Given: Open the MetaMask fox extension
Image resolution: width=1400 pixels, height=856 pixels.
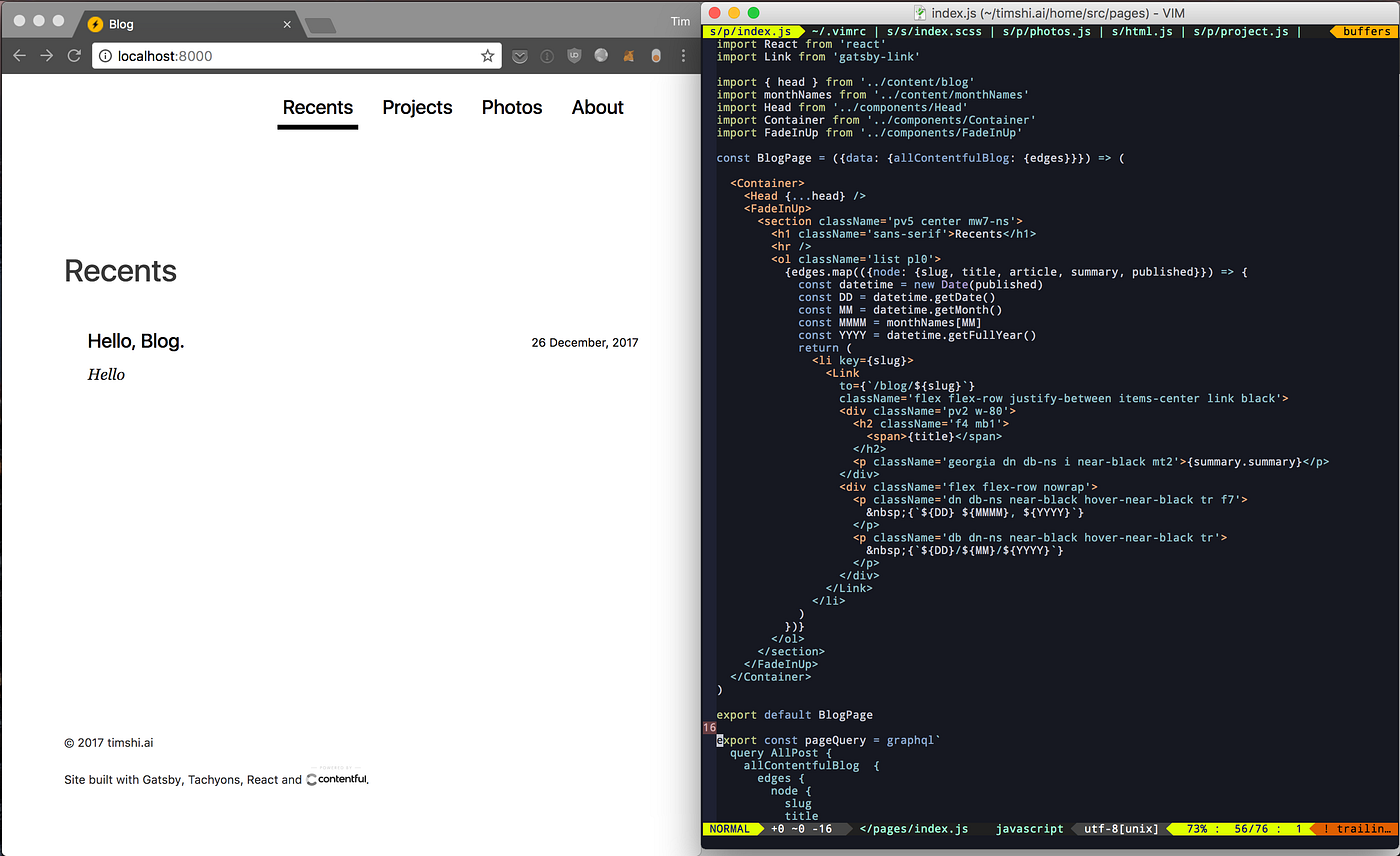Looking at the screenshot, I should pyautogui.click(x=628, y=56).
